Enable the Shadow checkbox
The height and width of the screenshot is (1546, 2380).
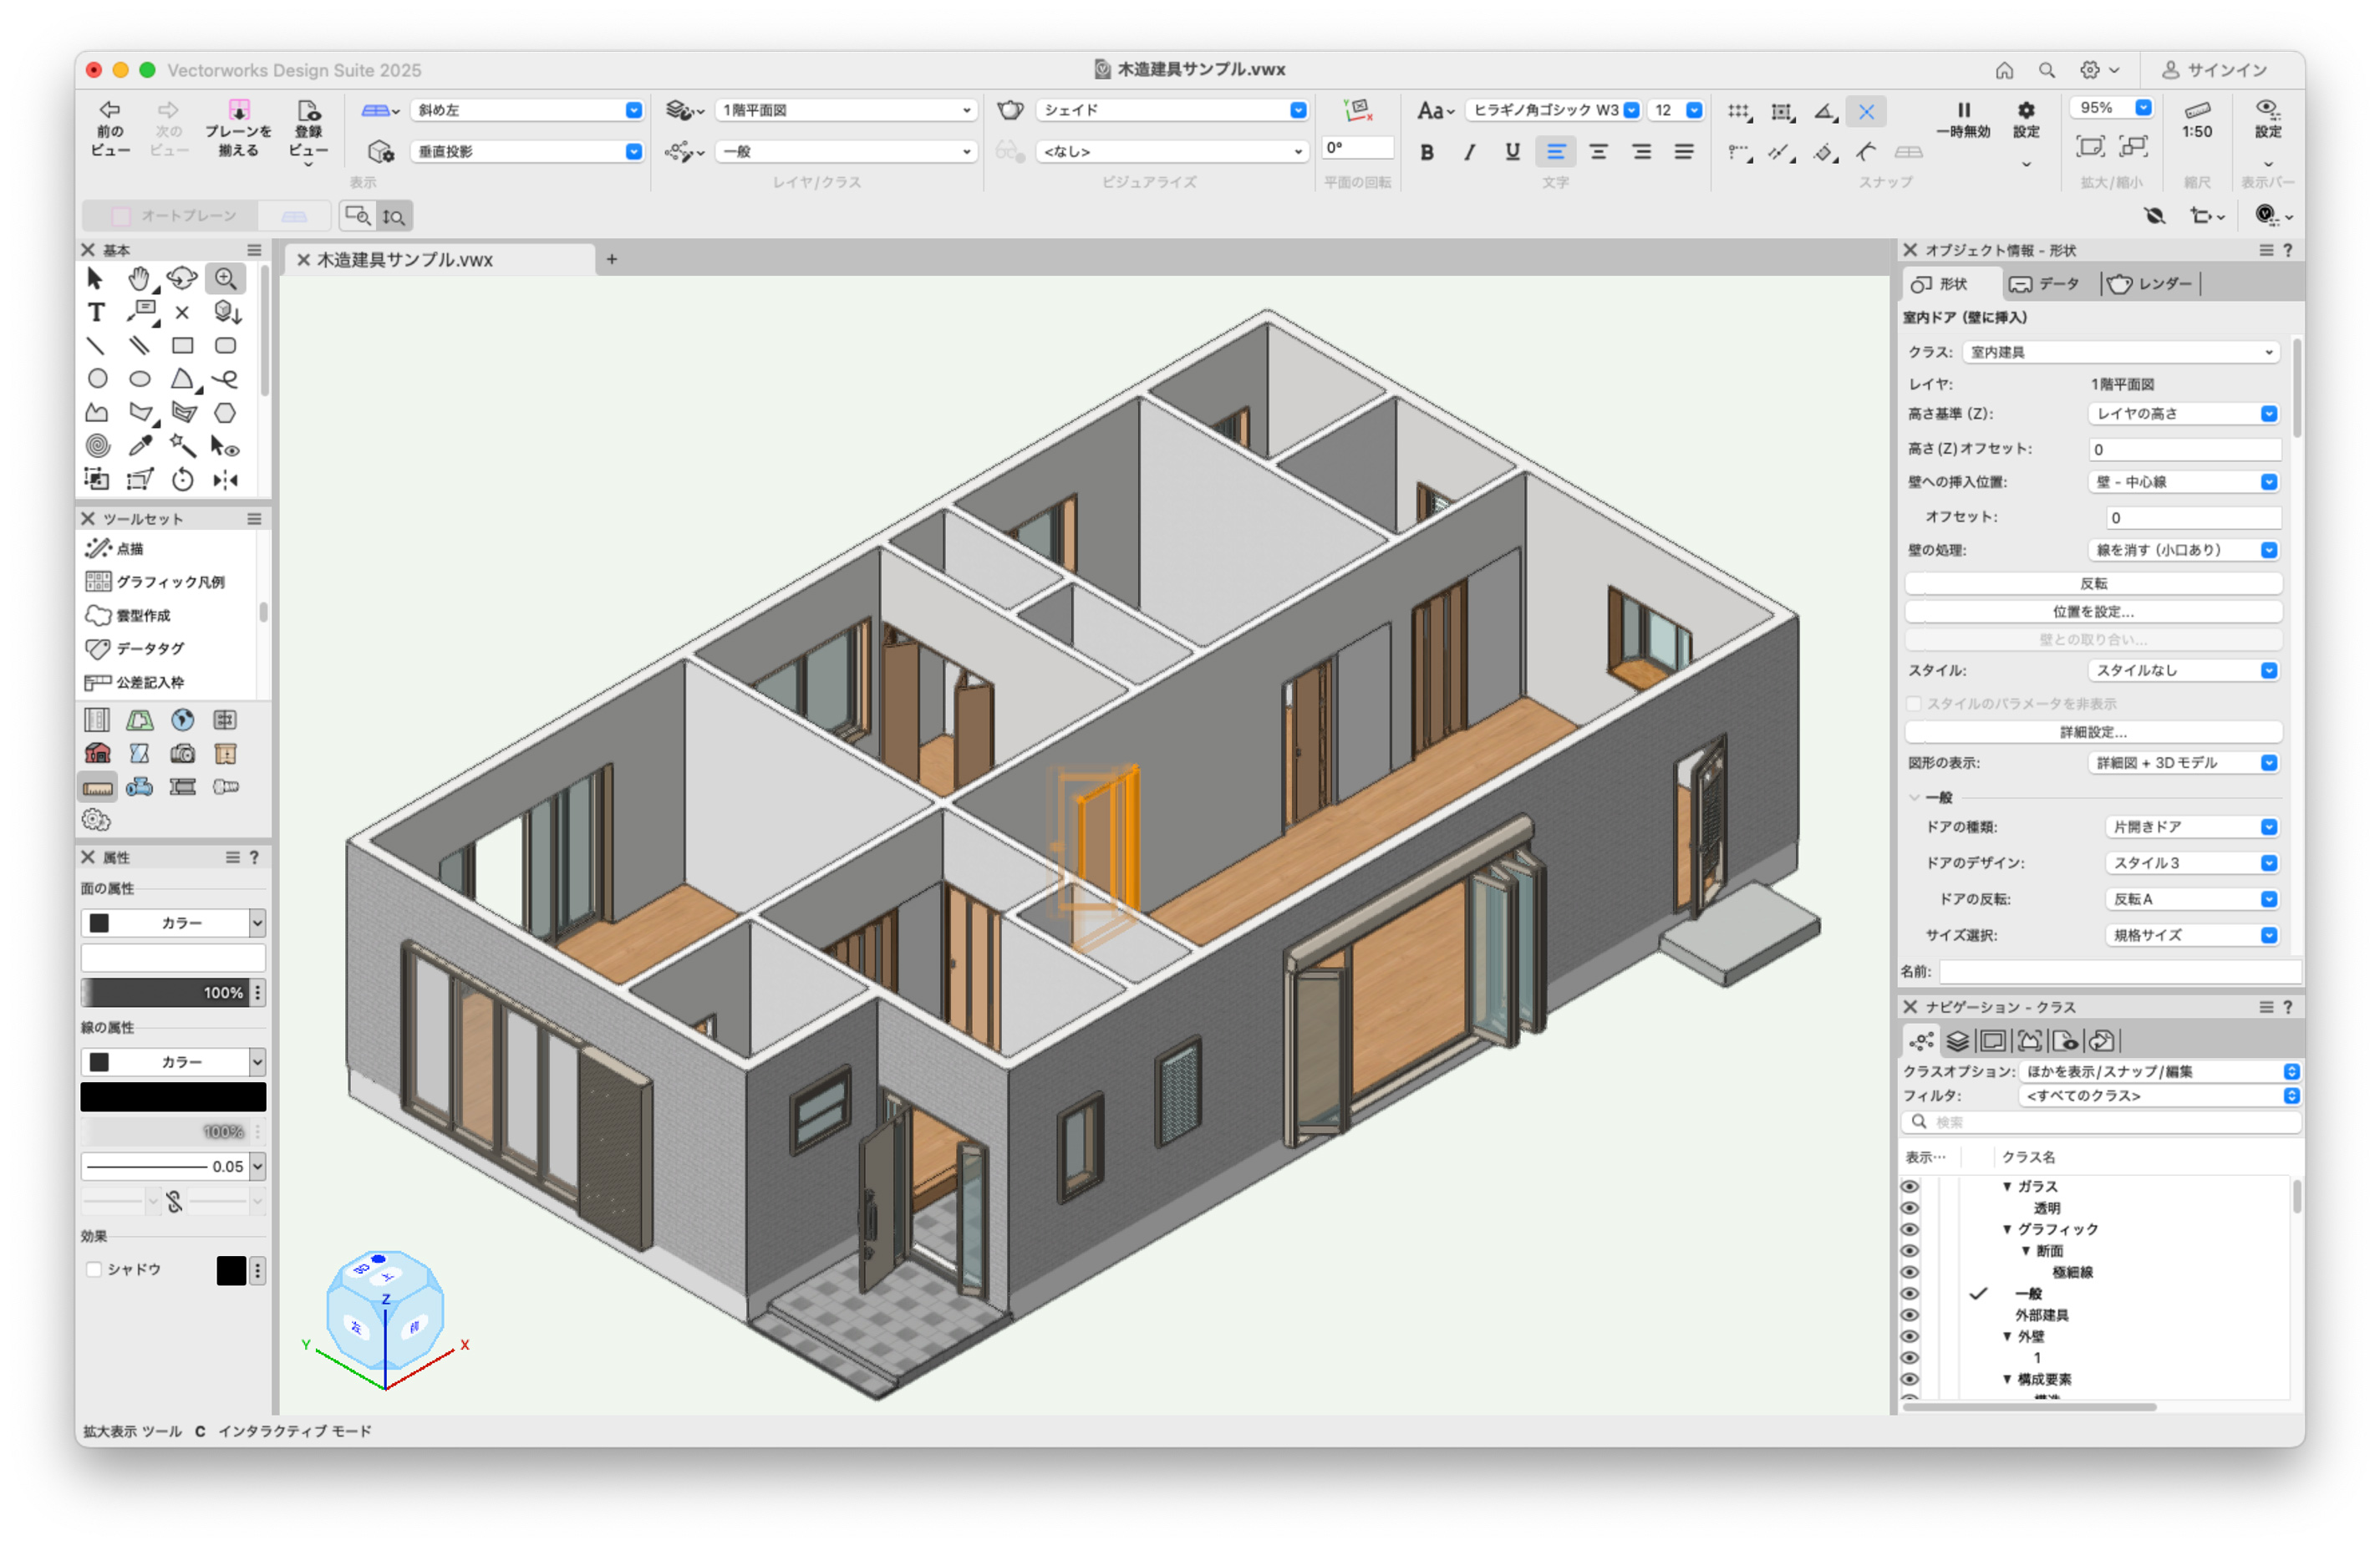click(x=95, y=1269)
